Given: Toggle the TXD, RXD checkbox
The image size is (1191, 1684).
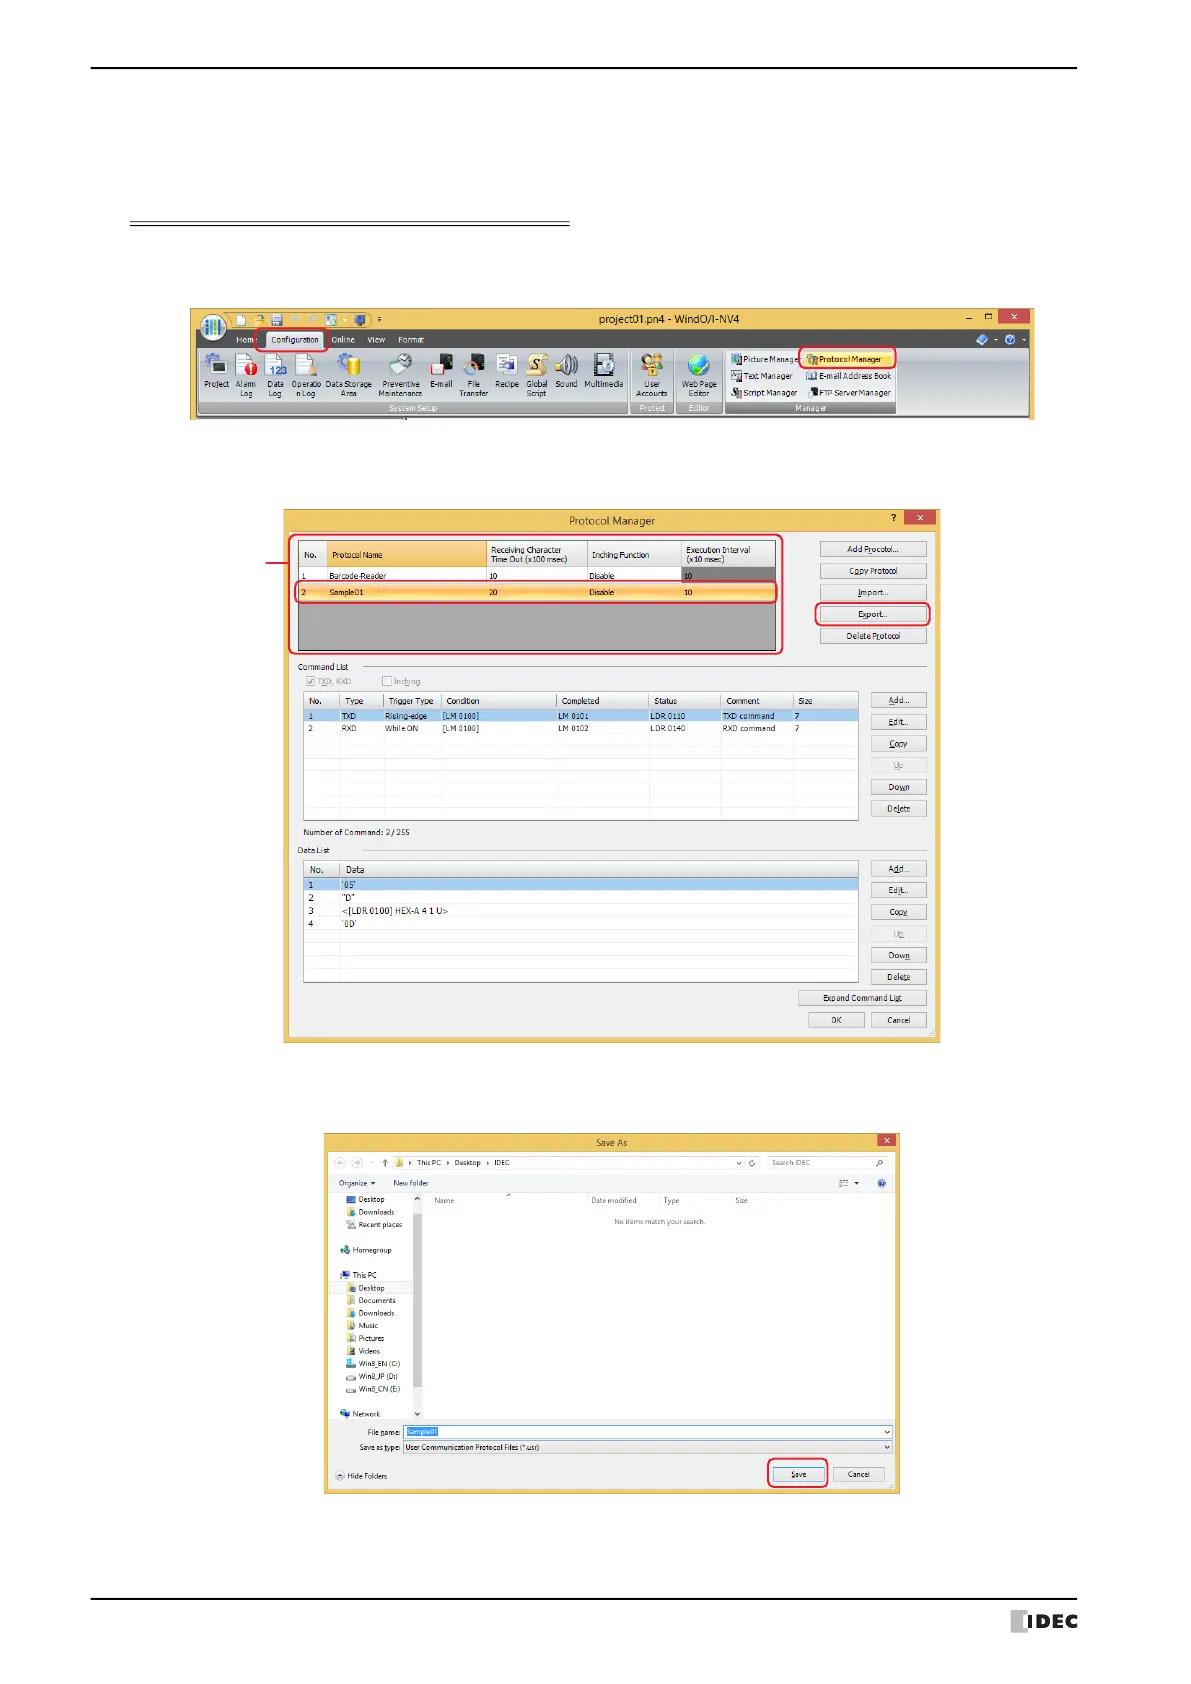Looking at the screenshot, I should click(x=311, y=681).
